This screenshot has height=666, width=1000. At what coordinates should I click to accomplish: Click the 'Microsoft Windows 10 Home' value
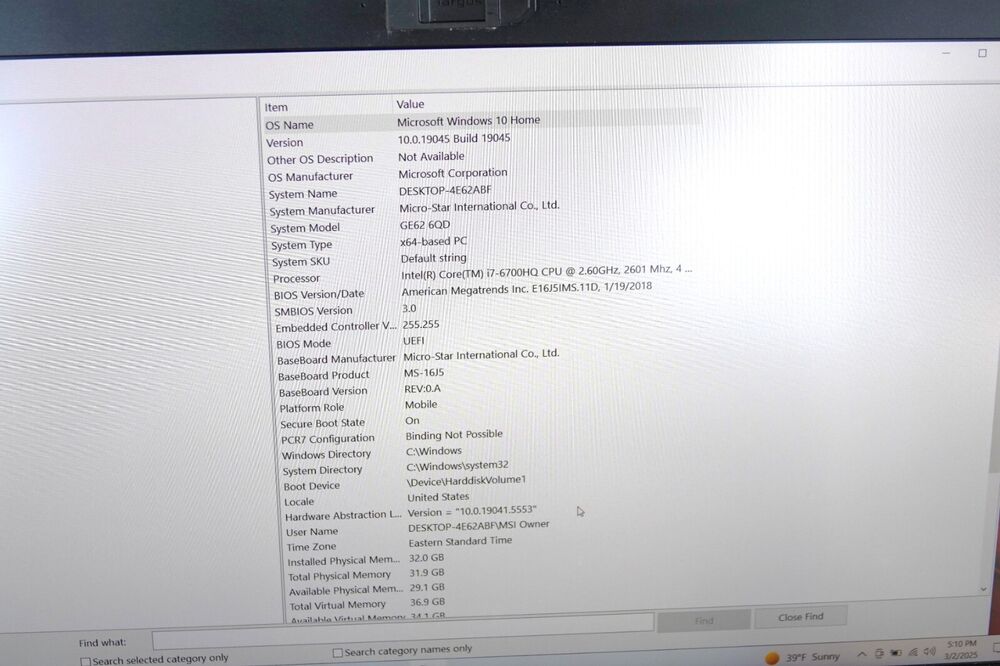click(469, 121)
